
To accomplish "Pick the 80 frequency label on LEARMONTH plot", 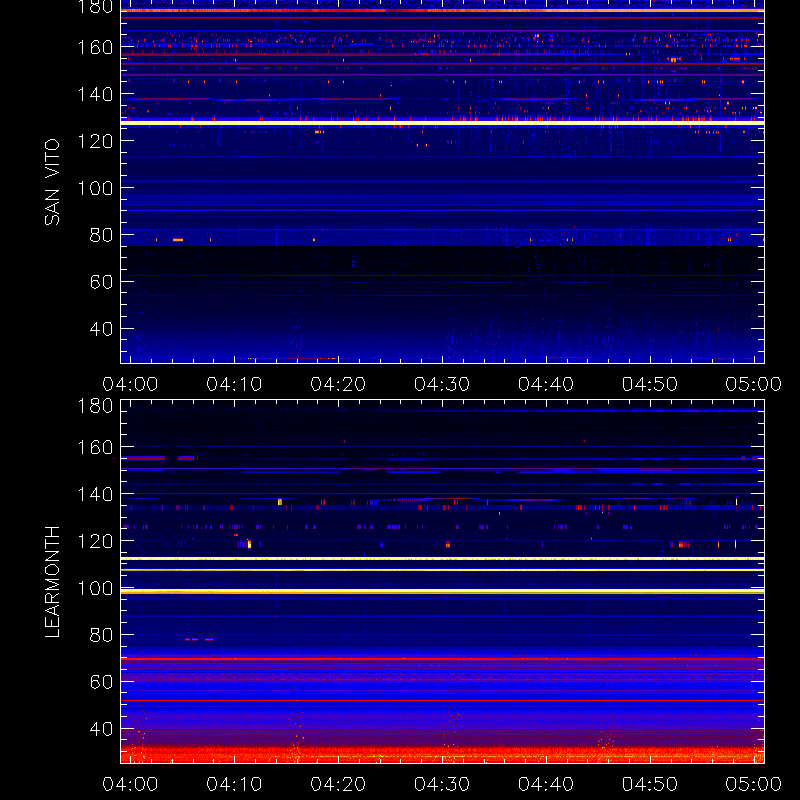I will coord(101,635).
